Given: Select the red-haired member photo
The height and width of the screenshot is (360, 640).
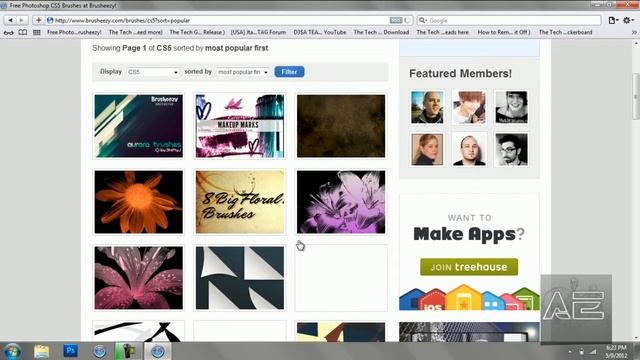Looking at the screenshot, I should click(x=469, y=107).
